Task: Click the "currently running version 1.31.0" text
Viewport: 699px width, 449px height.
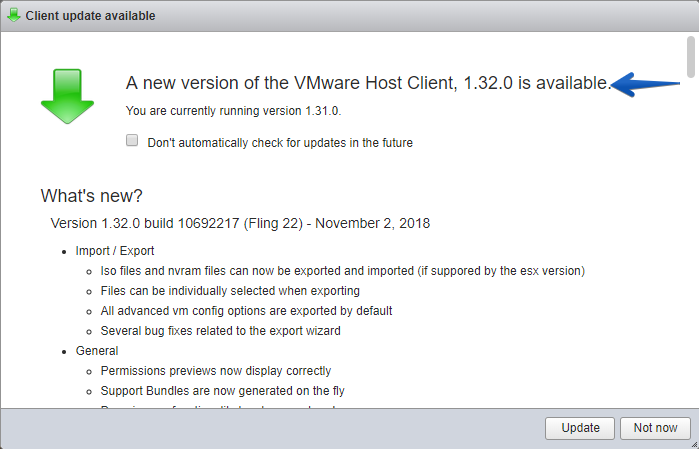Action: [x=233, y=111]
